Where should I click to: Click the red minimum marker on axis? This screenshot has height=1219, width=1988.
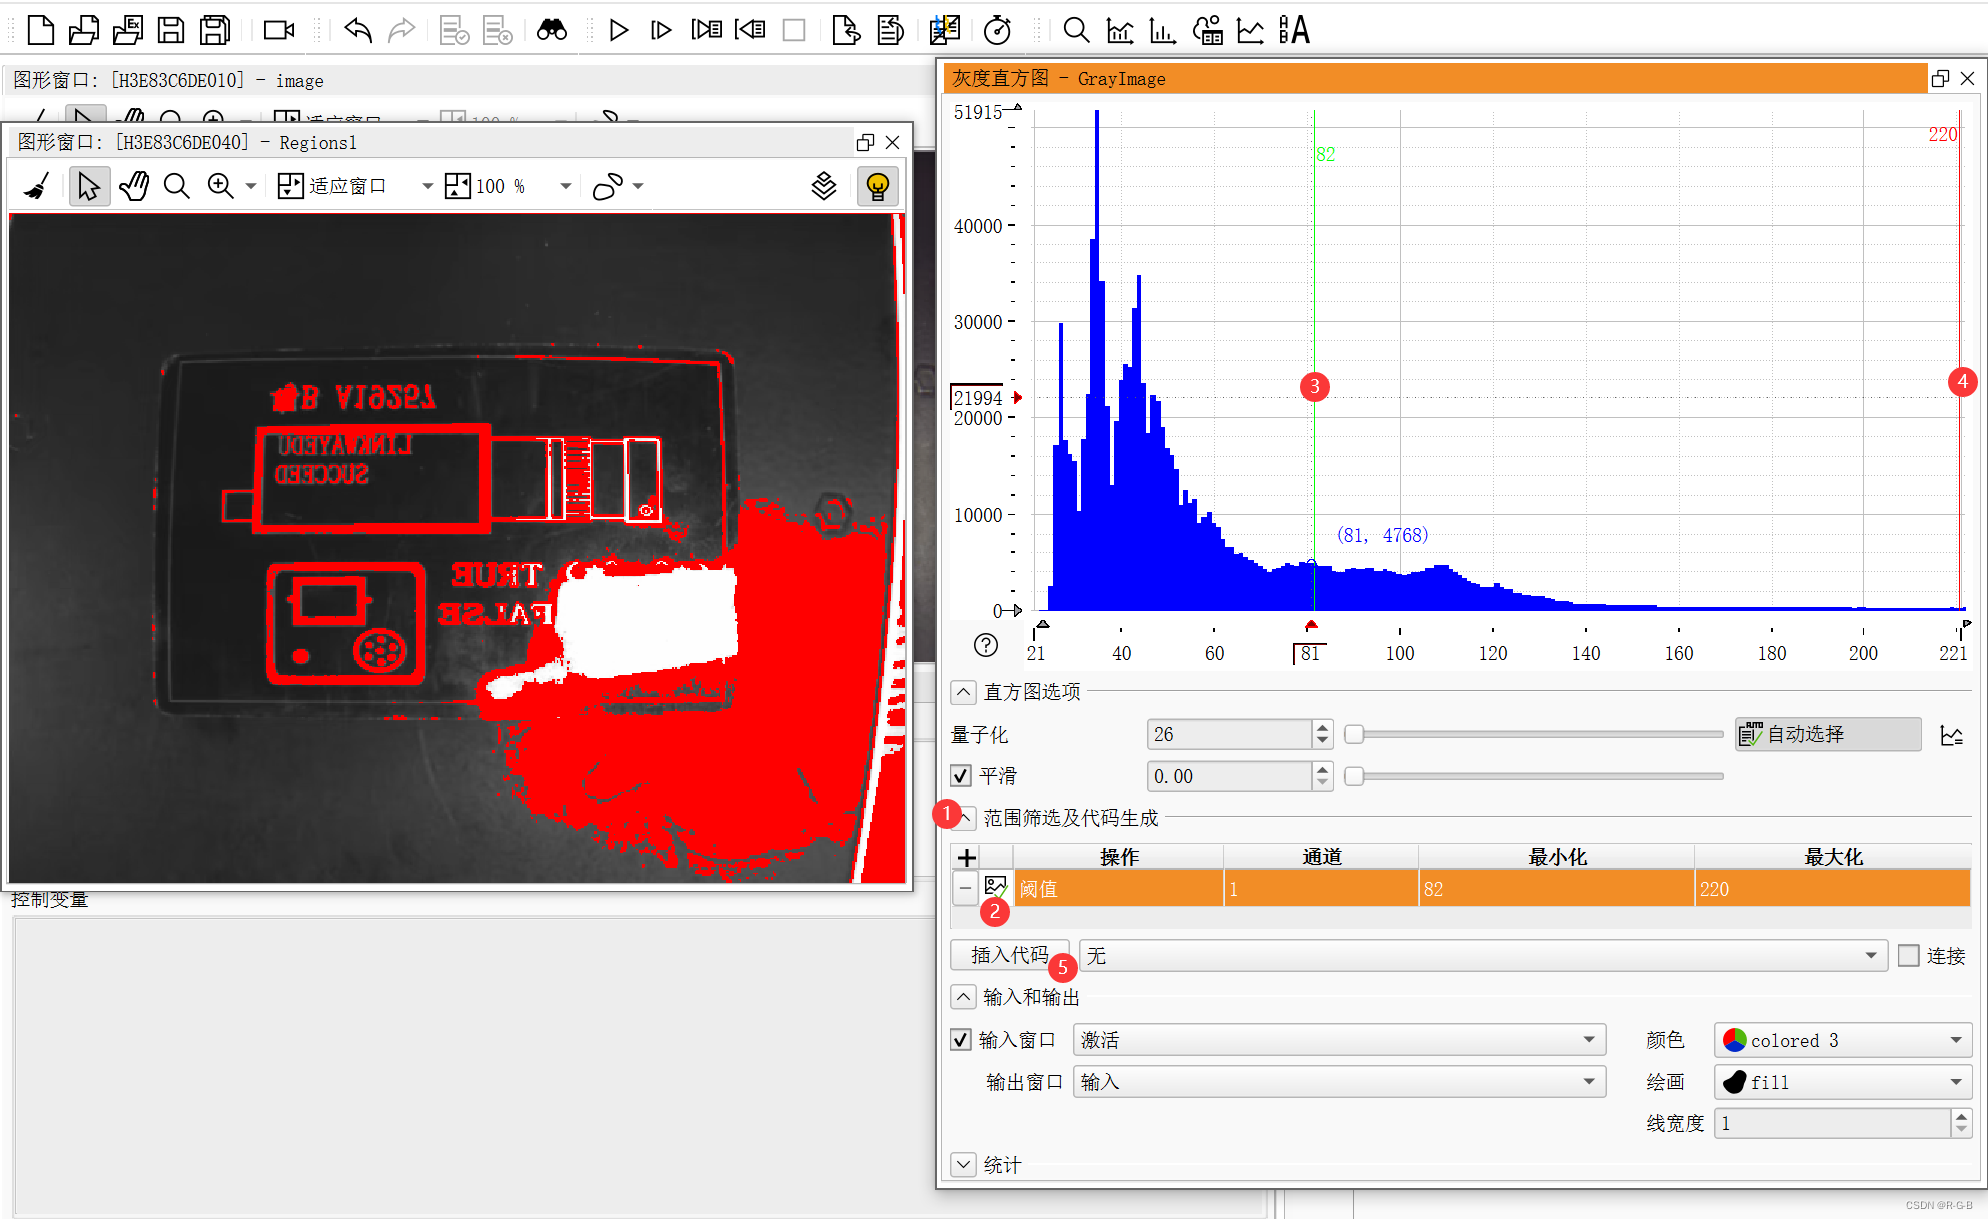(x=1311, y=626)
